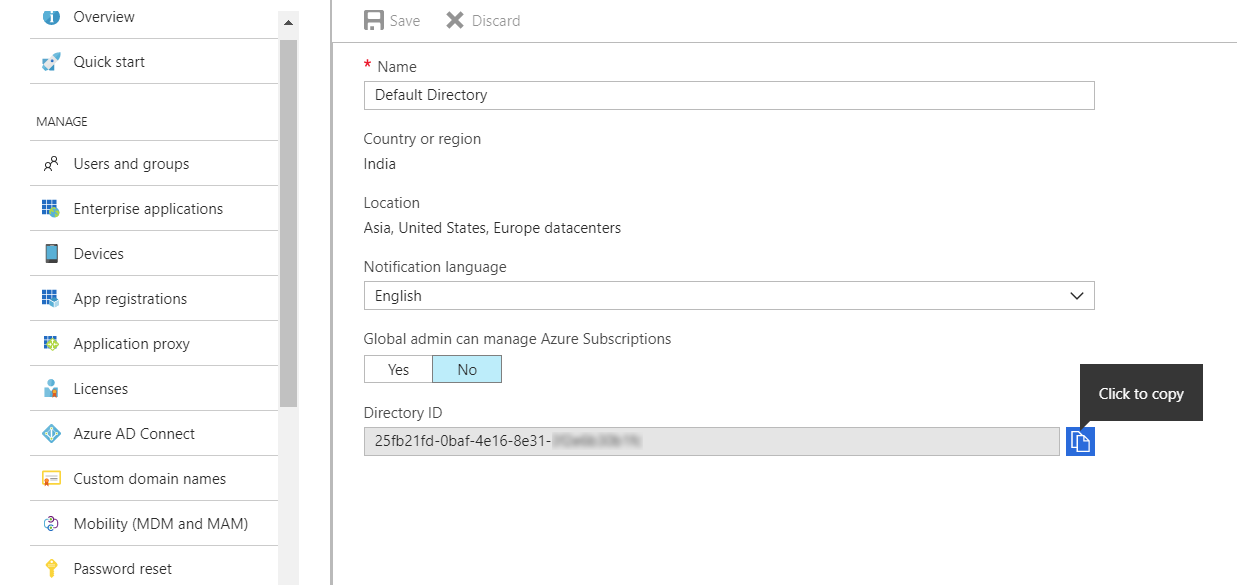Click the Asia, United States, Europe datacenters text
Viewport: 1237px width, 585px height.
click(492, 228)
